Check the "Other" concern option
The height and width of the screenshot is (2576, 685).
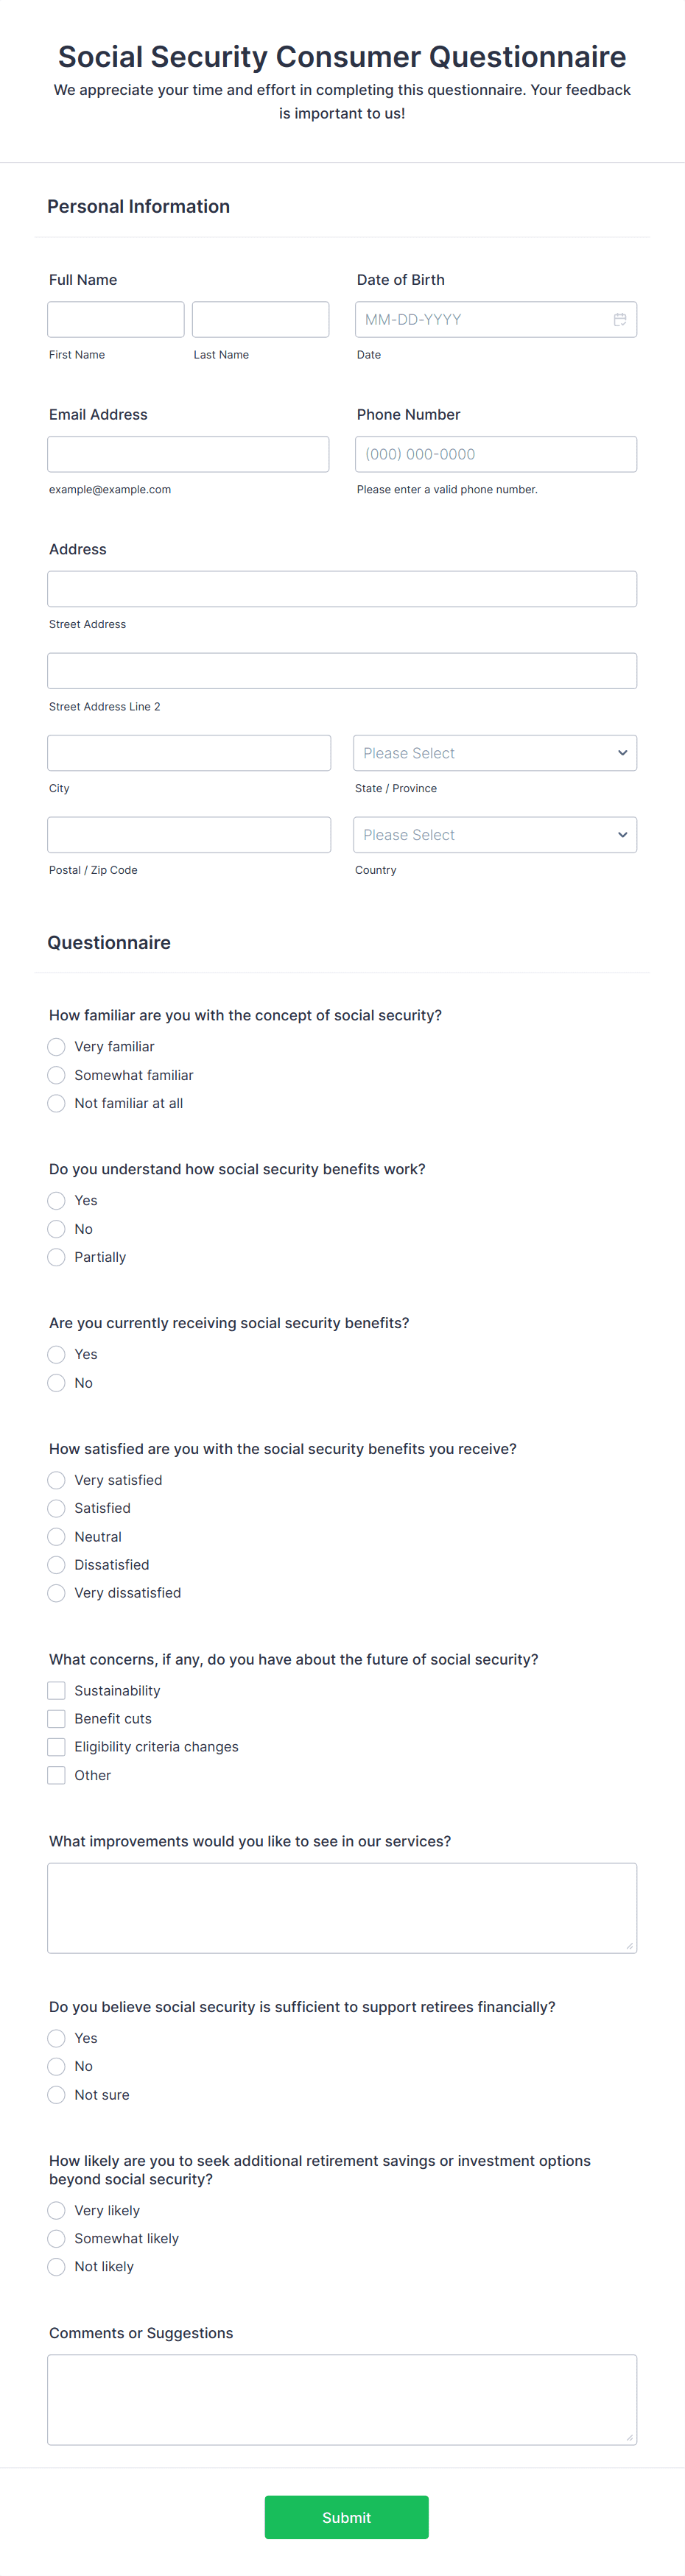coord(56,1774)
